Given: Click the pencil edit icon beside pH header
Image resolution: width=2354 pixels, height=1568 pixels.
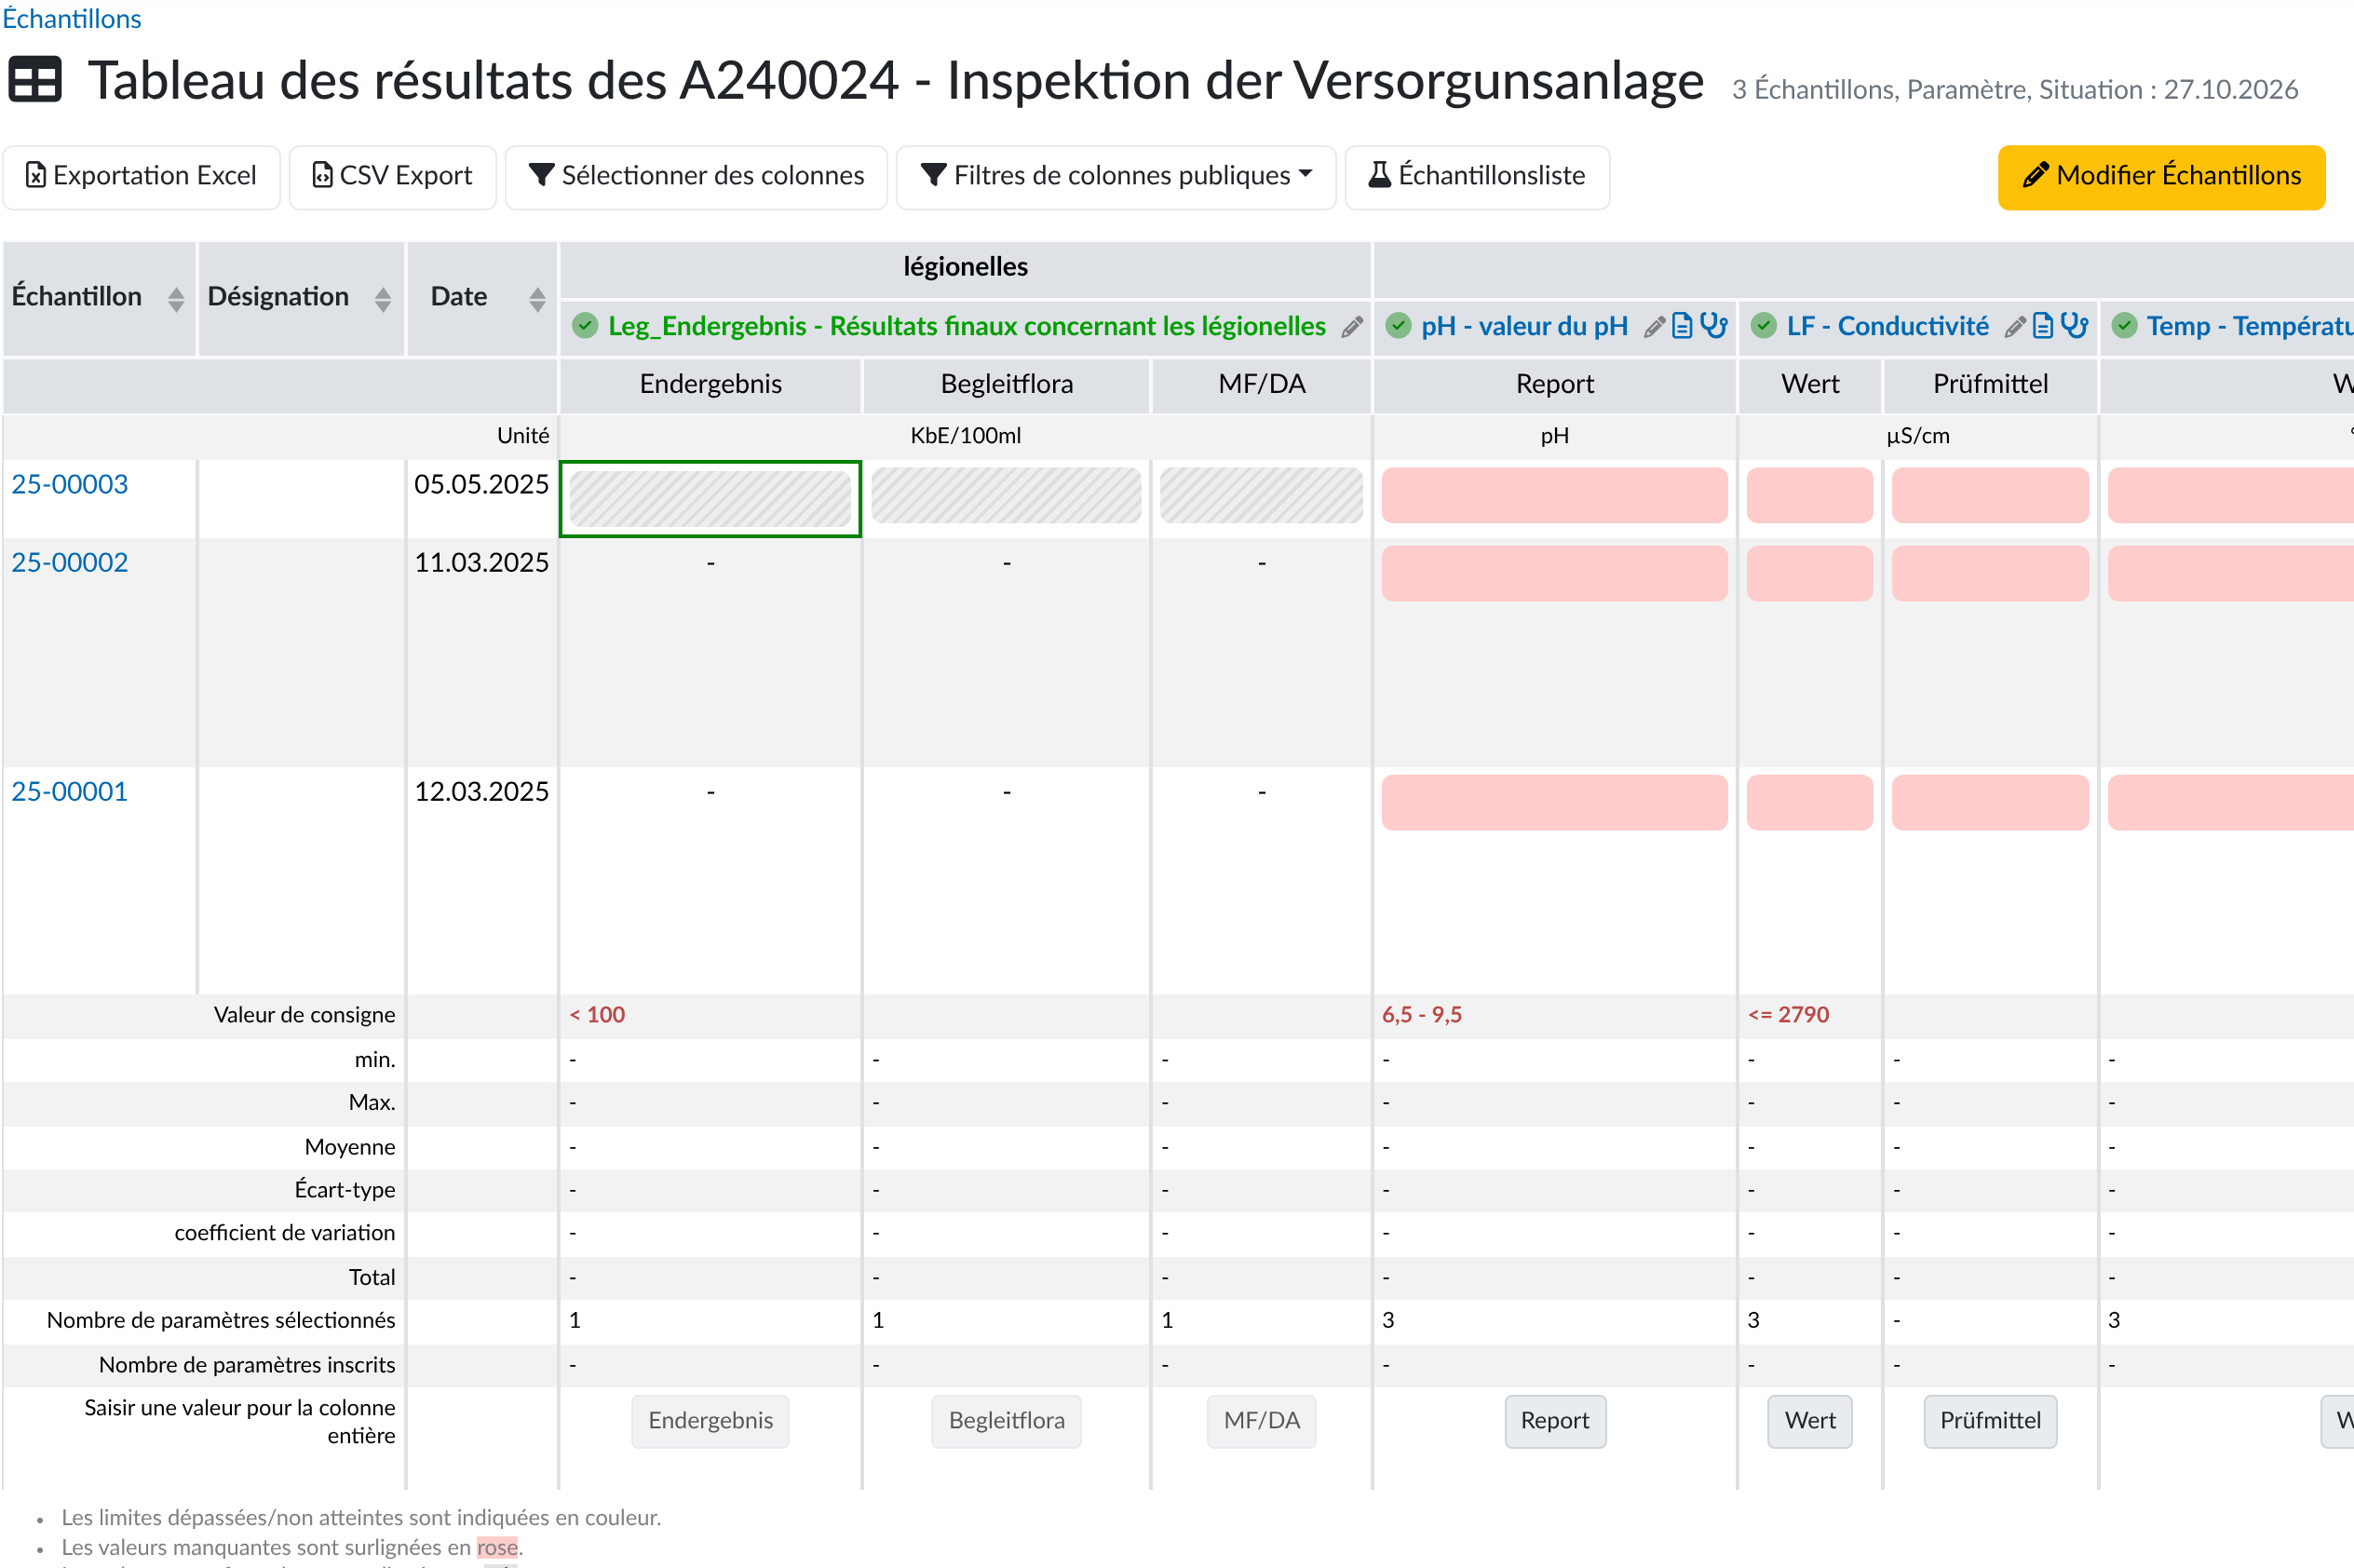Looking at the screenshot, I should click(x=1654, y=327).
